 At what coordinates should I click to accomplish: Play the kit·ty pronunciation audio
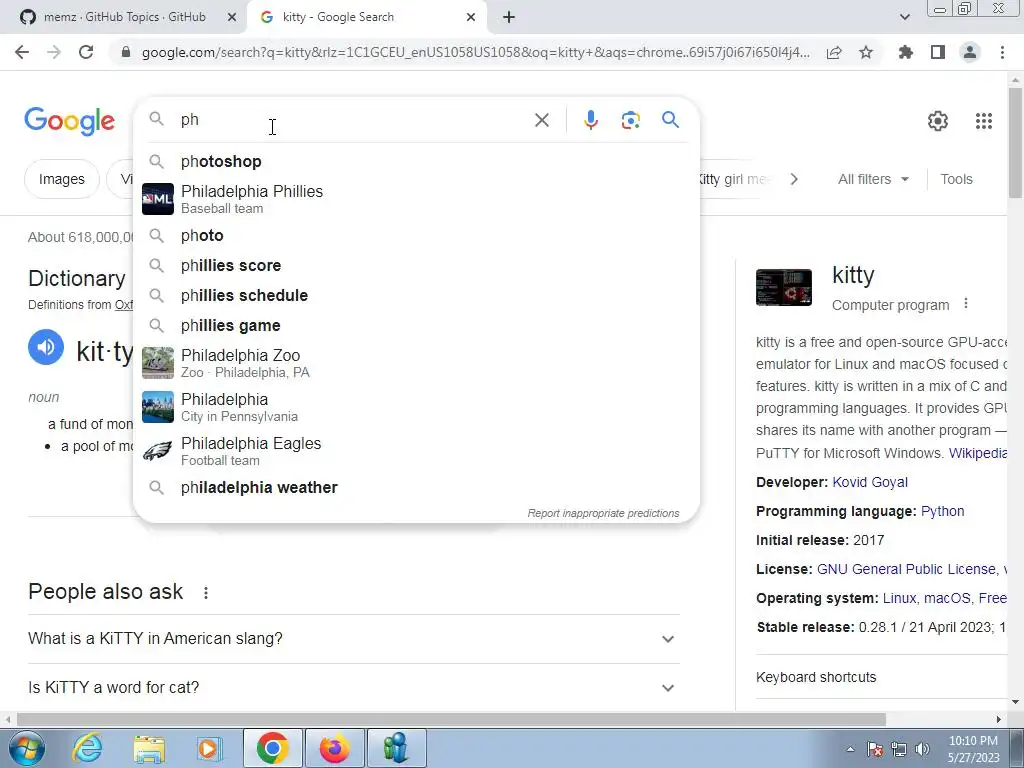46,347
